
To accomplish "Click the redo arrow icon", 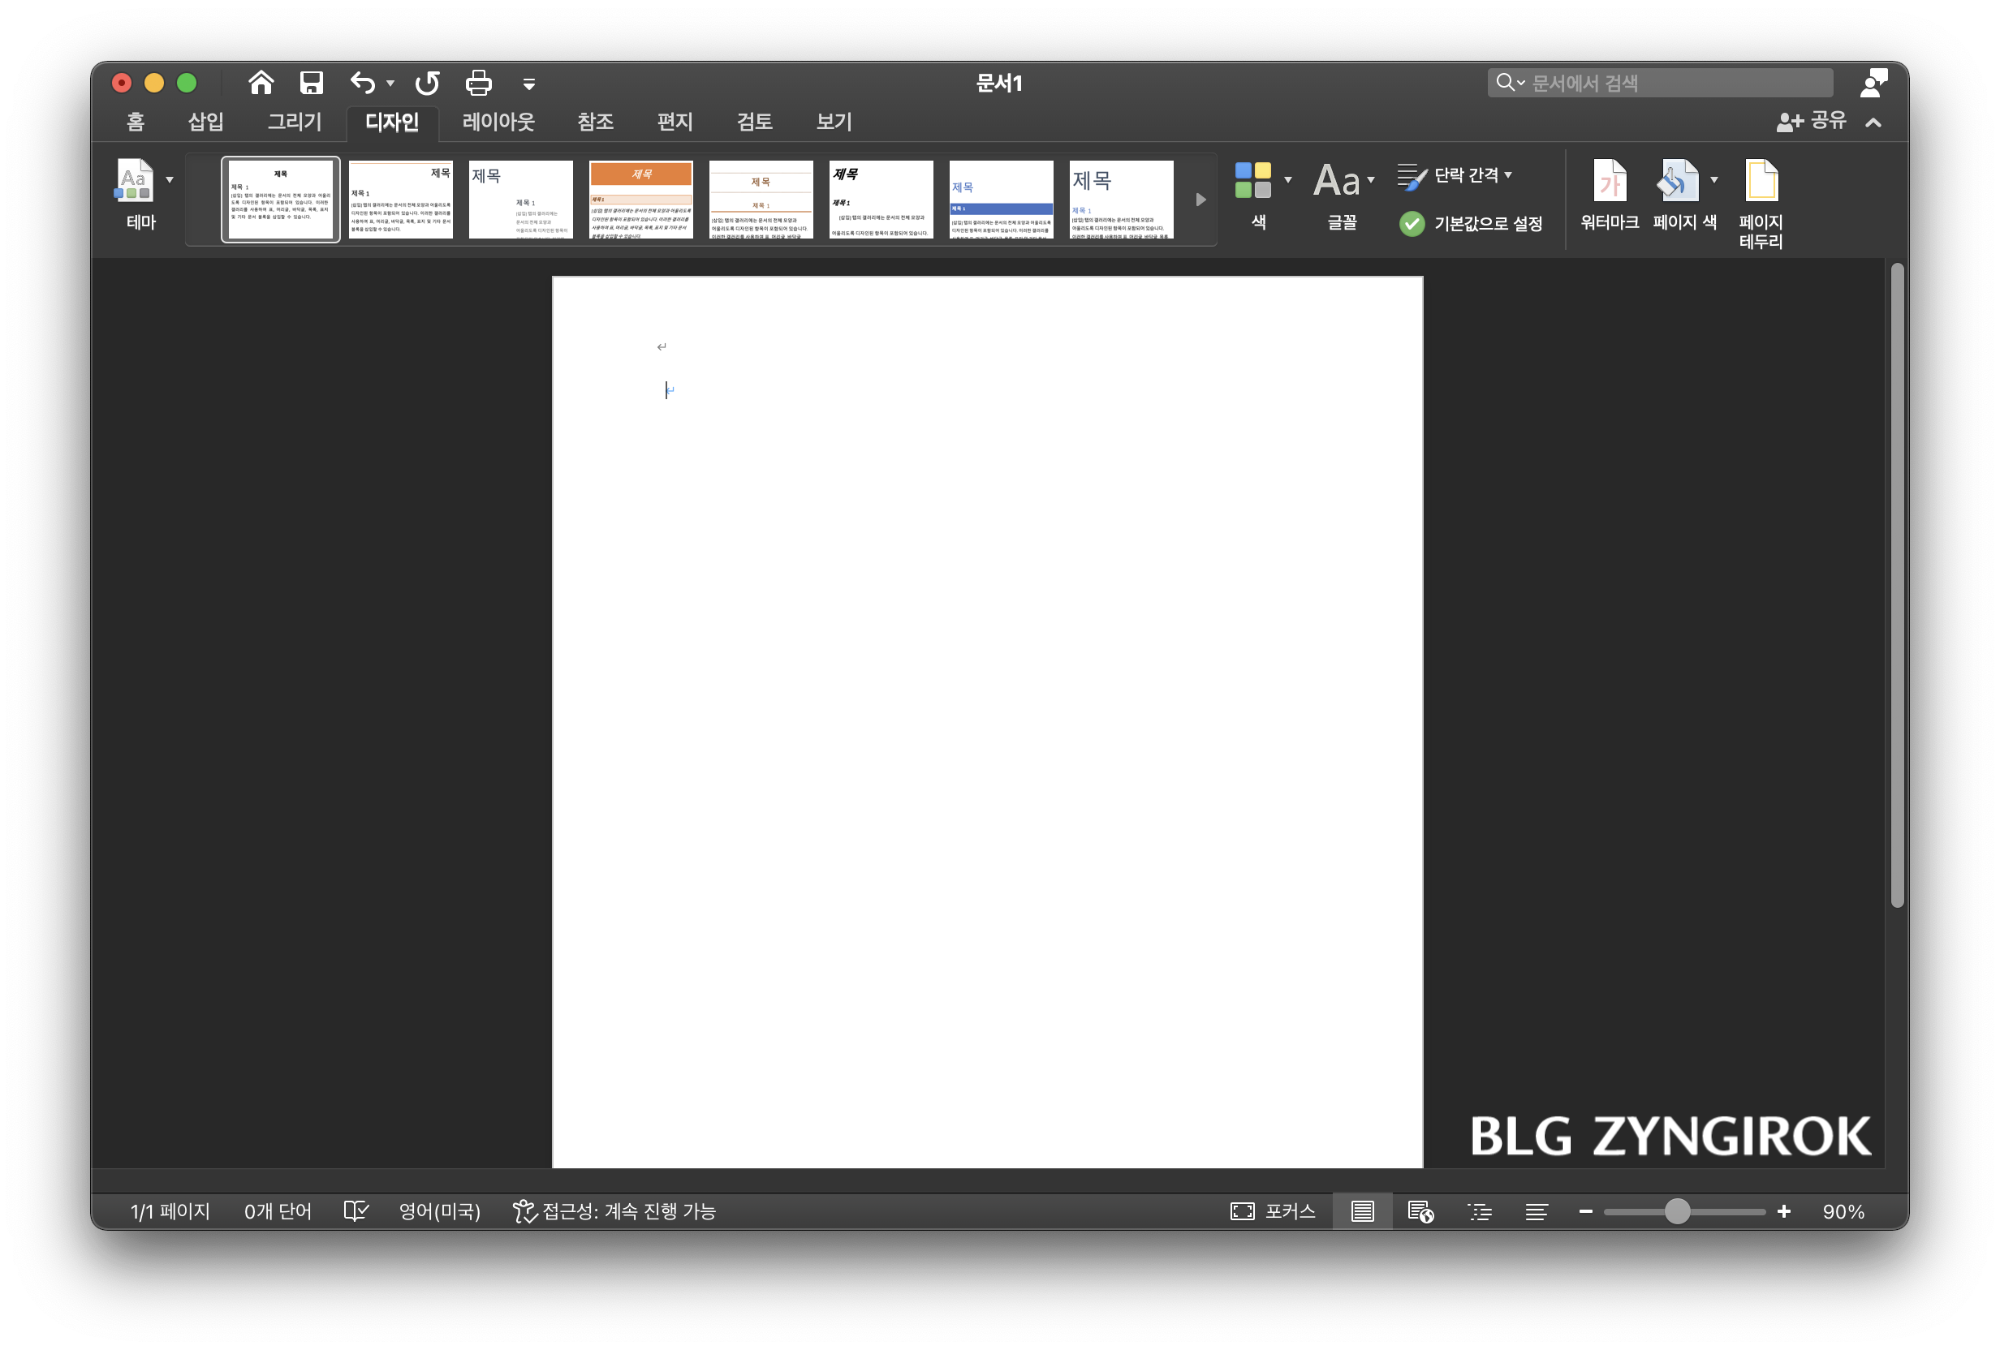I will [x=428, y=83].
